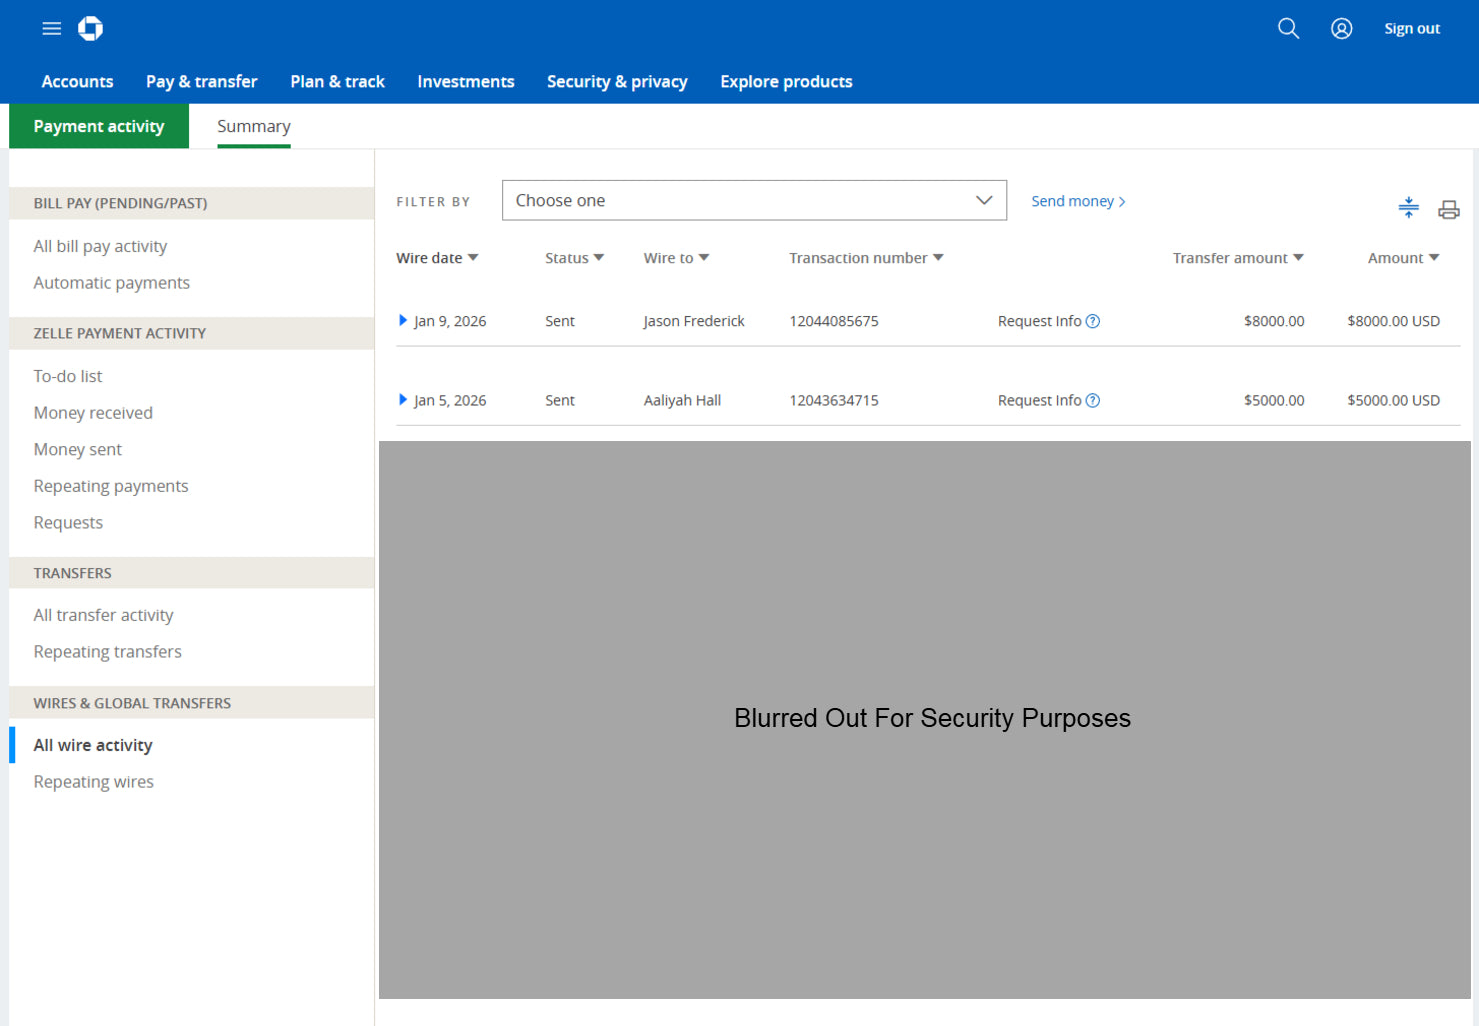Sort by Transfer amount column

pyautogui.click(x=1237, y=258)
